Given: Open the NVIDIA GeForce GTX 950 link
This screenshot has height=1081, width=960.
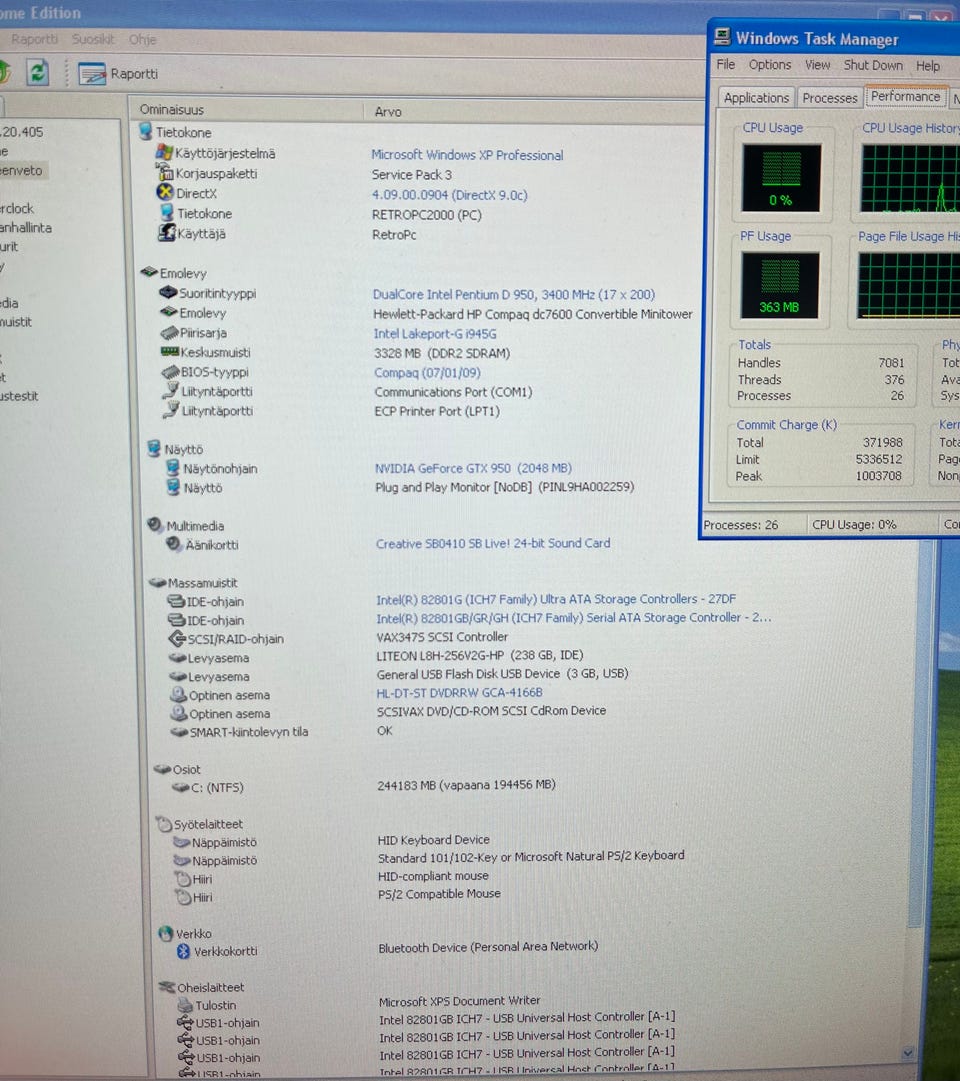Looking at the screenshot, I should 473,468.
